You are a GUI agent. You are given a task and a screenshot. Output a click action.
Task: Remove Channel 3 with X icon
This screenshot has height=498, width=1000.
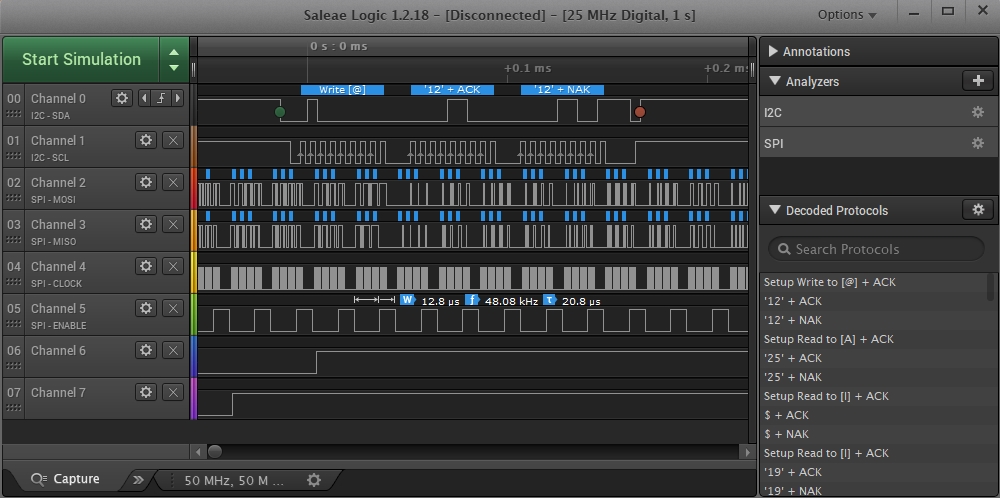point(173,224)
